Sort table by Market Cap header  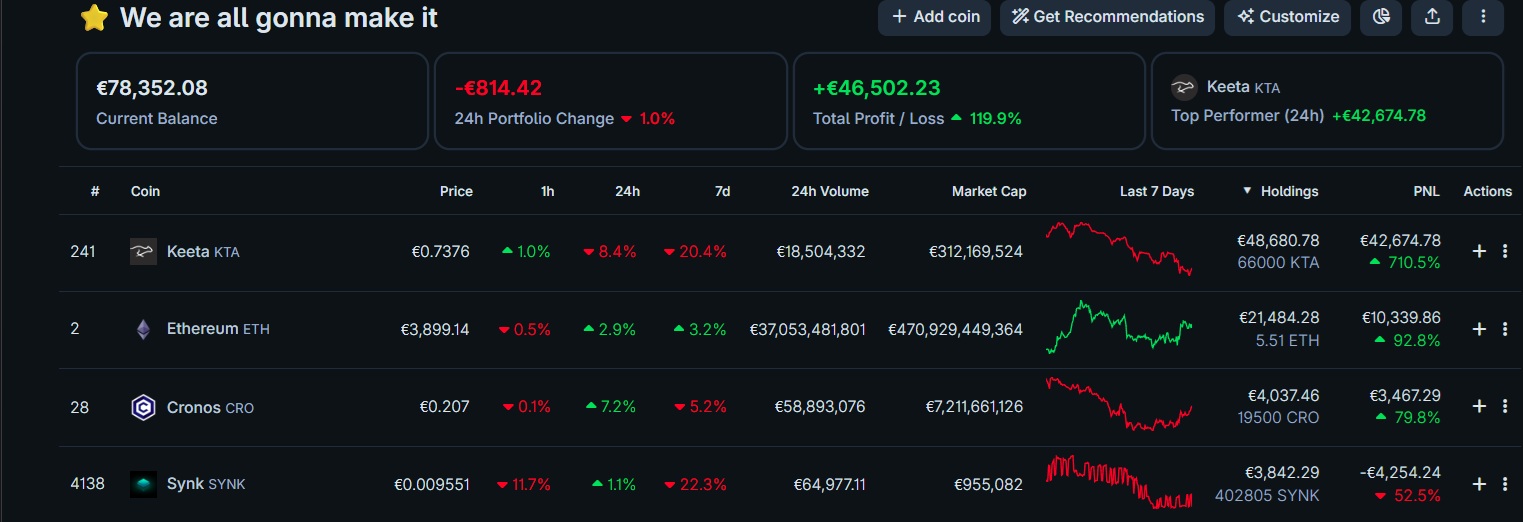(x=989, y=191)
